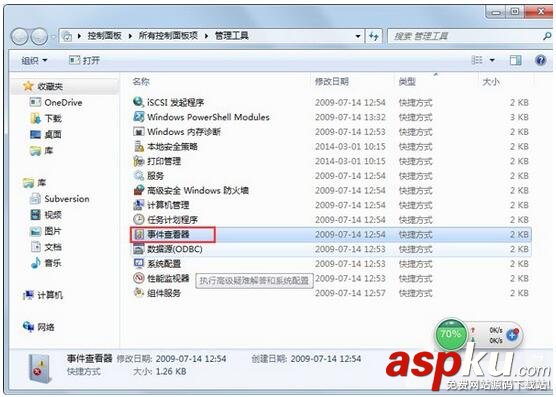Click the Back navigation arrow button
Viewport: 556px width, 397px height.
[x=20, y=36]
